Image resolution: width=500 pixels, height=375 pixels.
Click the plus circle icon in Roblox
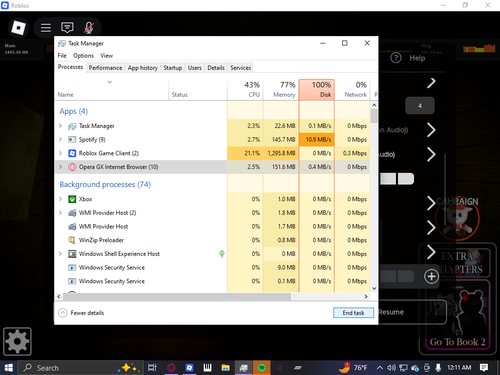pyautogui.click(x=431, y=276)
